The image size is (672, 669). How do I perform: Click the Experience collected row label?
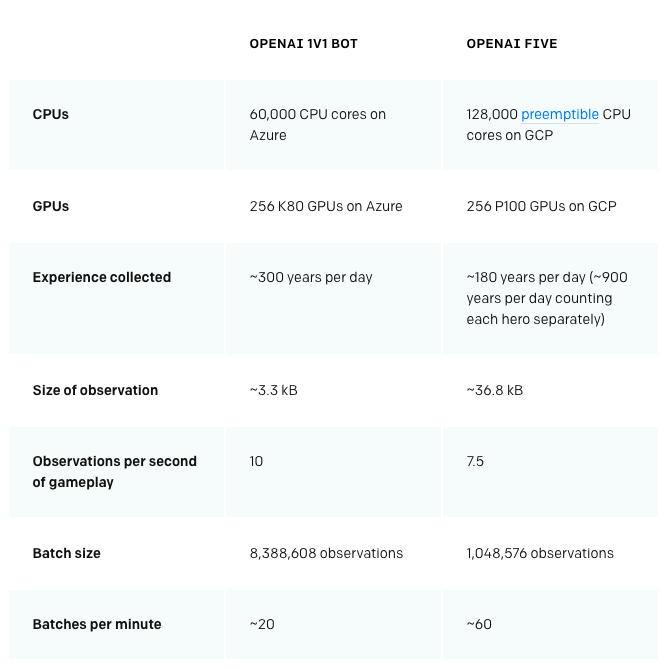click(102, 277)
